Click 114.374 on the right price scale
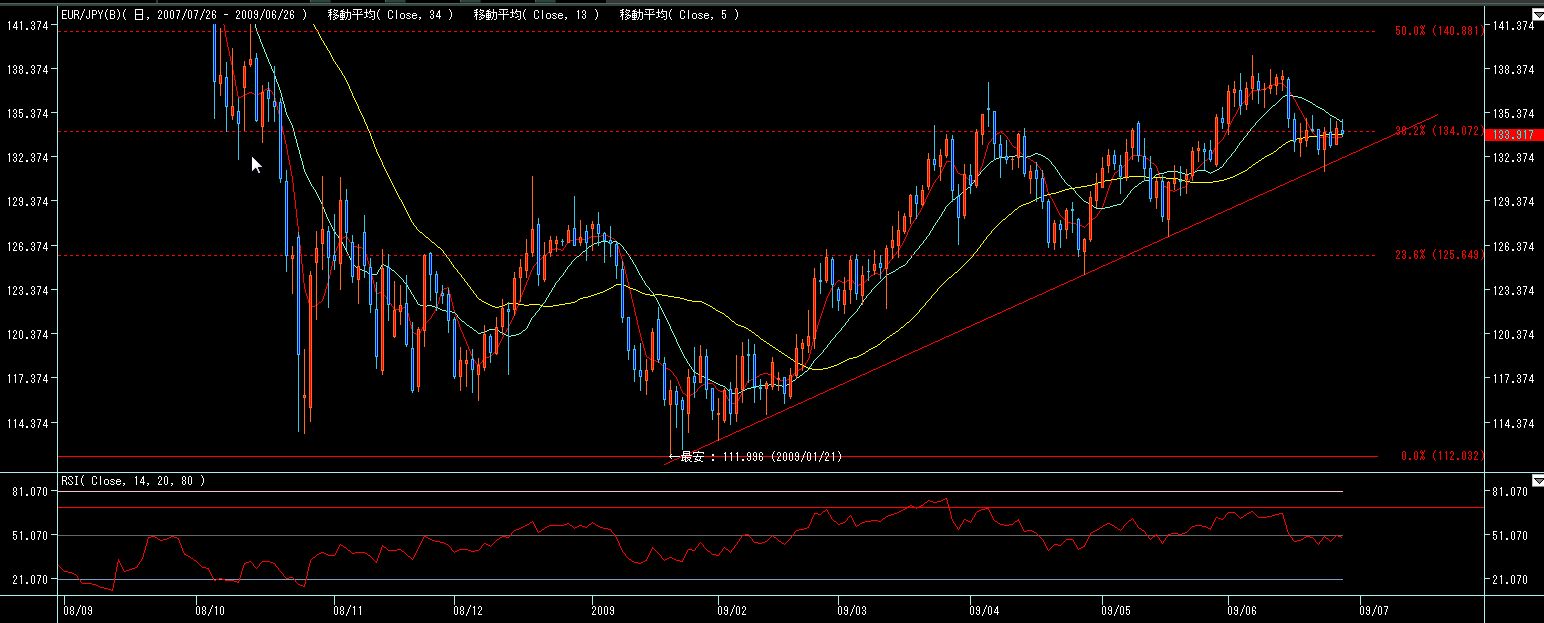This screenshot has height=623, width=1544. [x=1512, y=423]
